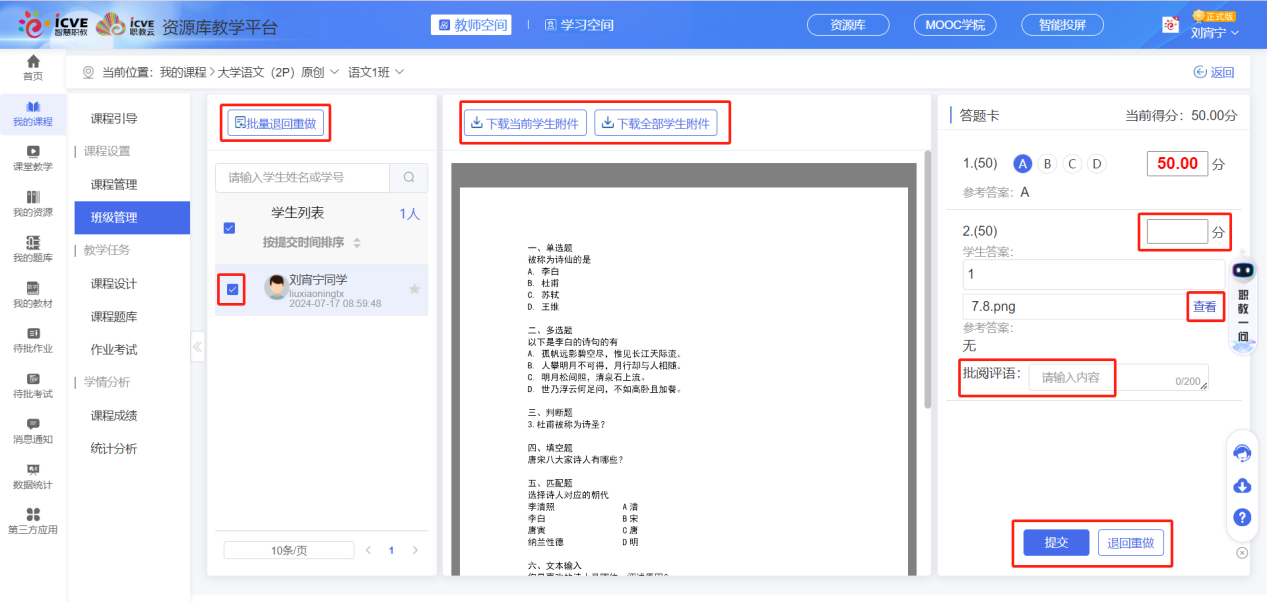Toggle the 学生列表 select-all checkbox
The image size is (1267, 602).
229,228
